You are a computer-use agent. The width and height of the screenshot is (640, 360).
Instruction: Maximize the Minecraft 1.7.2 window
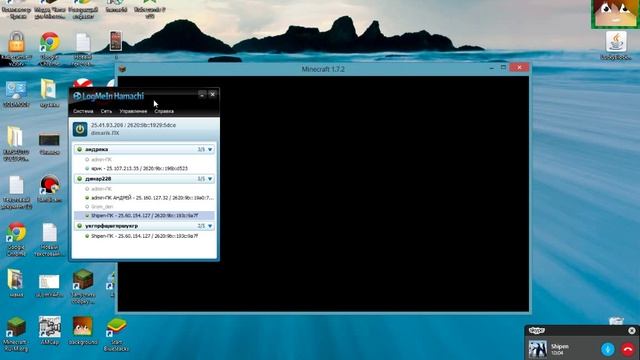point(503,67)
